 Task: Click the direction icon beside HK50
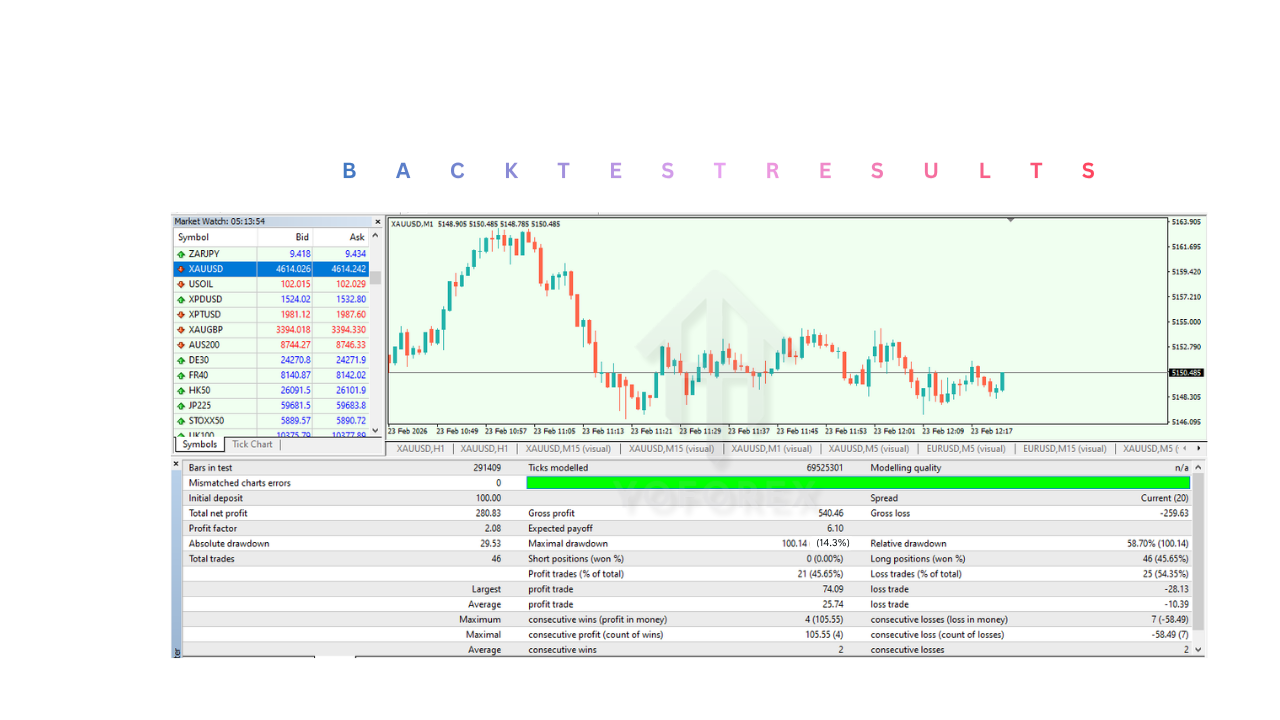tap(181, 390)
